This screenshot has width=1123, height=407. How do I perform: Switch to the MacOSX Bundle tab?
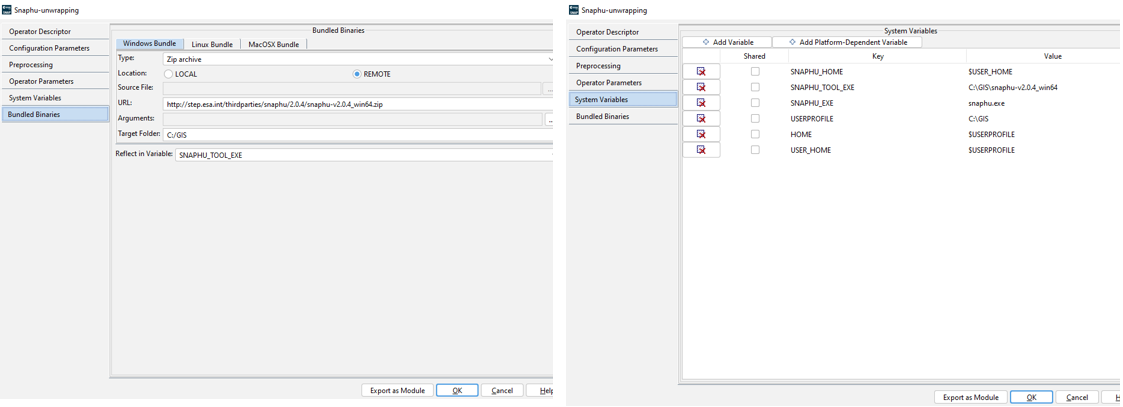click(274, 44)
